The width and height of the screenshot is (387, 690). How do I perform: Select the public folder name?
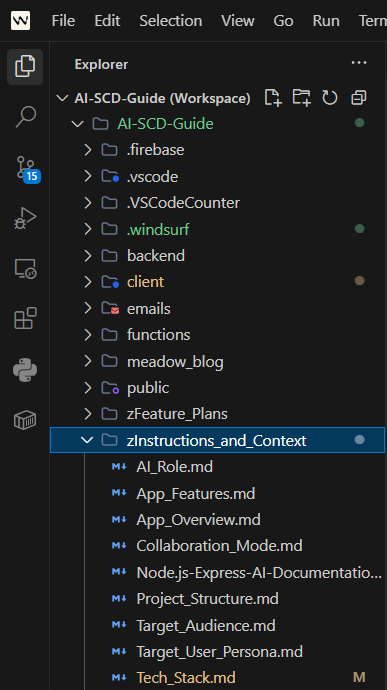(x=148, y=388)
